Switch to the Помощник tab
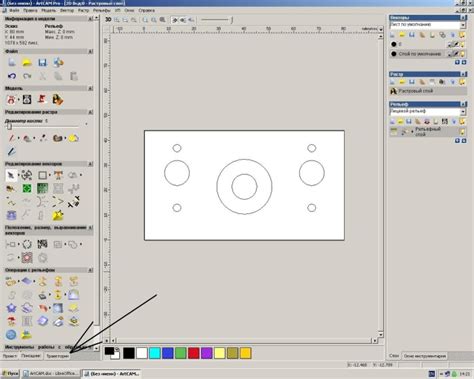Image resolution: width=474 pixels, height=379 pixels. [x=31, y=356]
